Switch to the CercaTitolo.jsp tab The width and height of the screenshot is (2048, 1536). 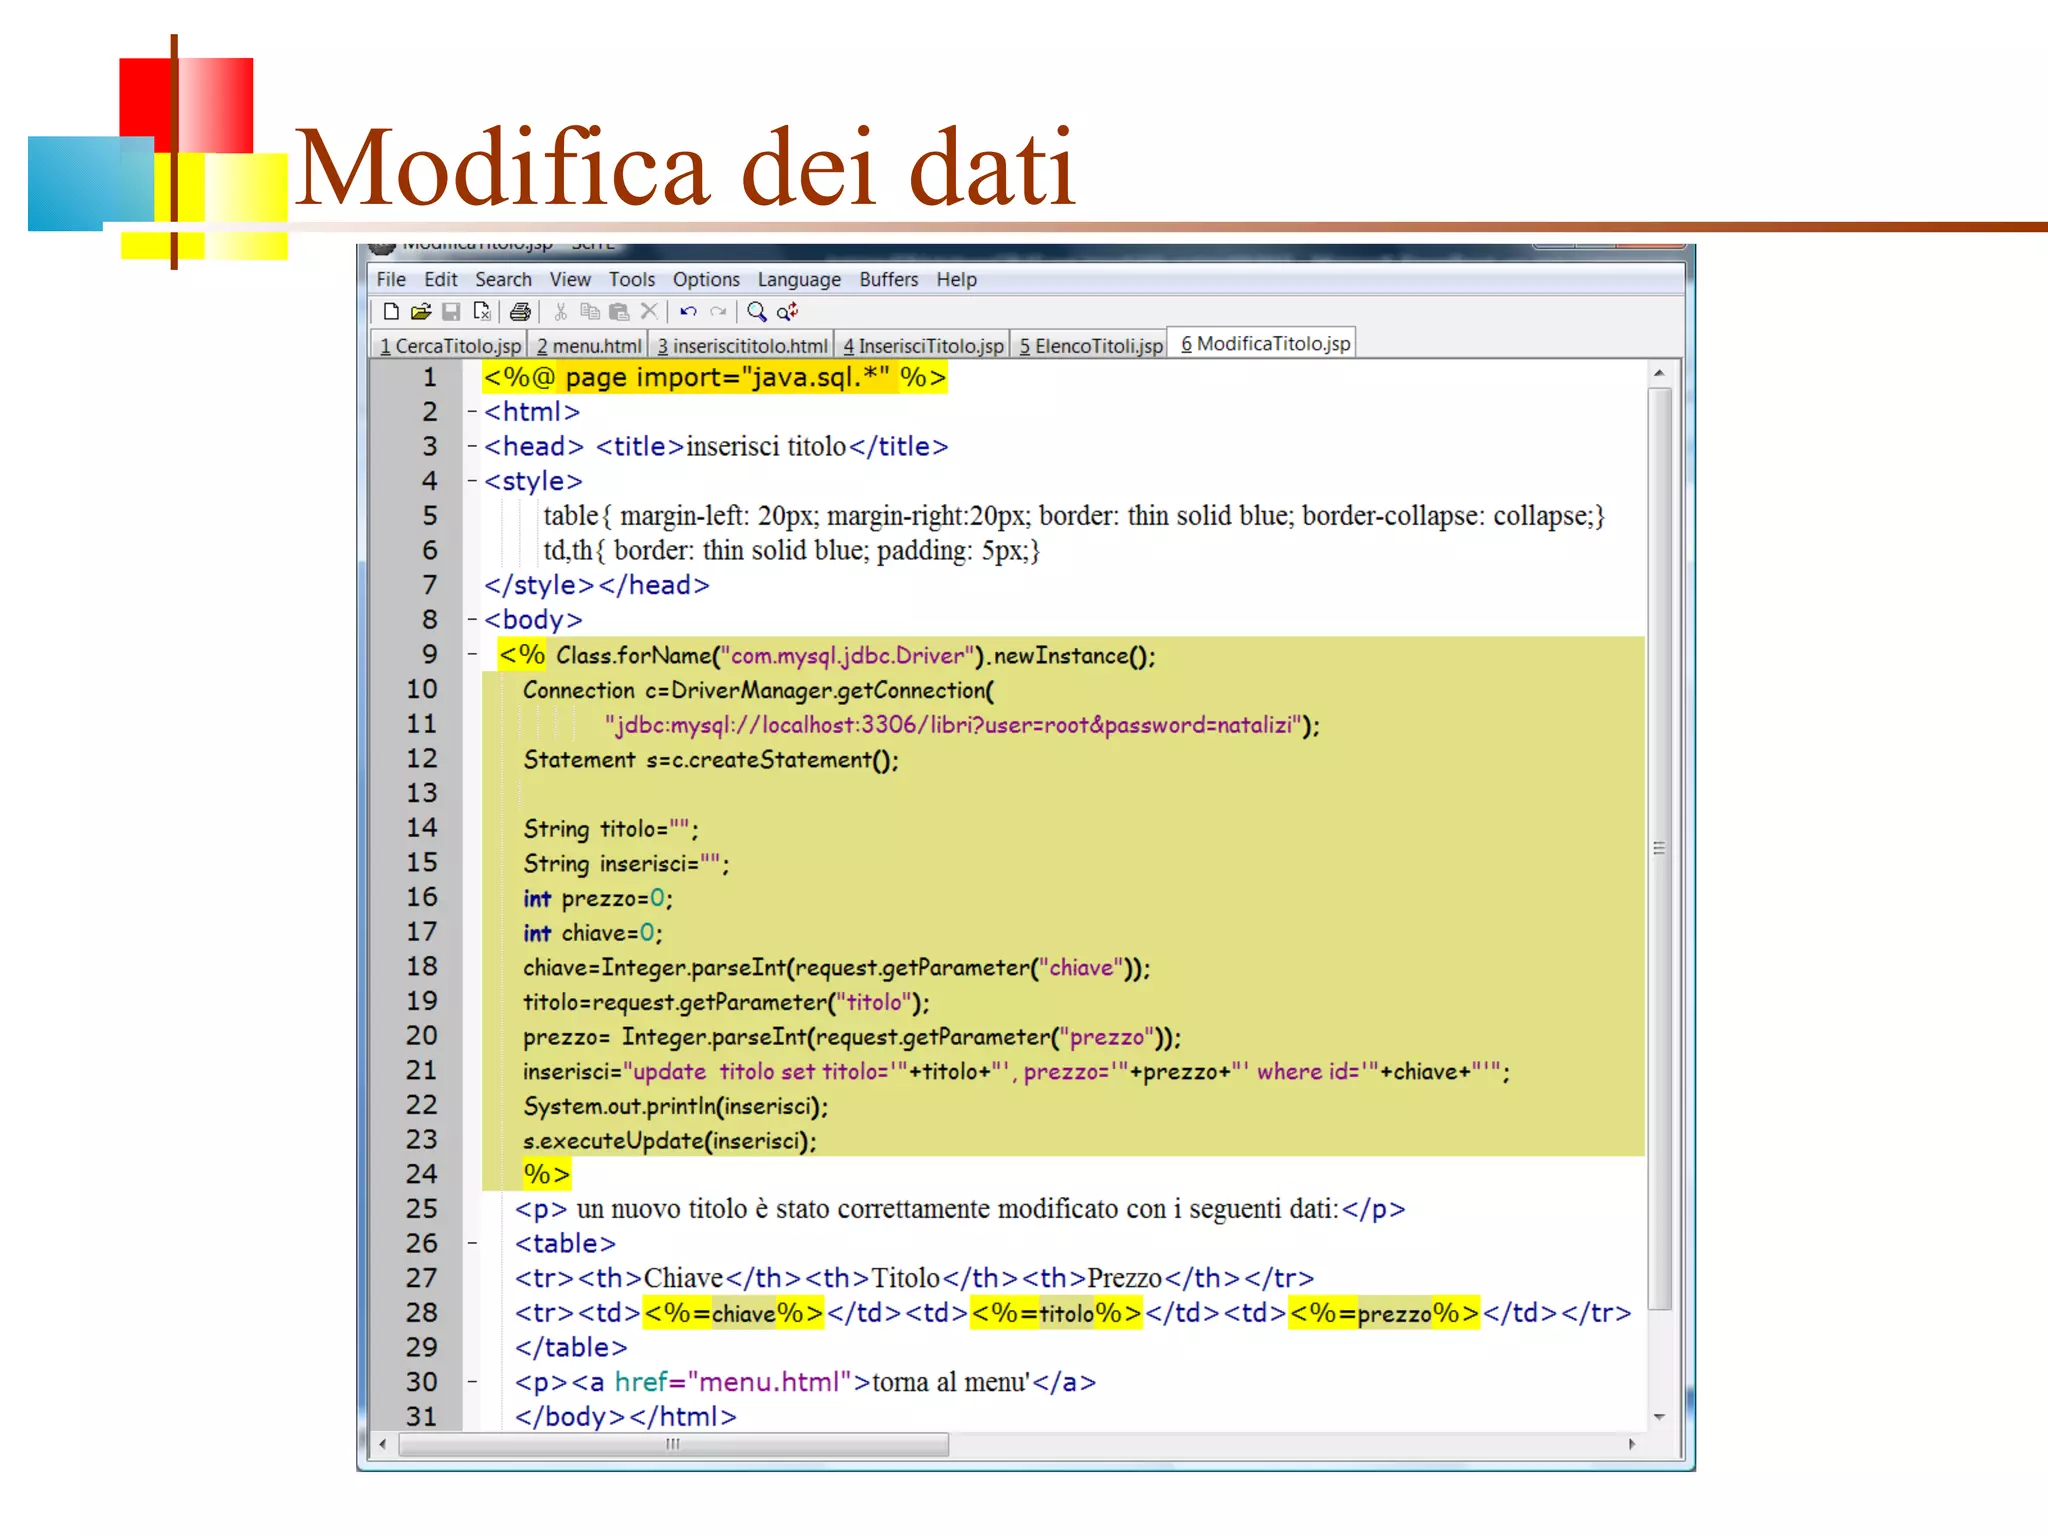click(x=450, y=345)
